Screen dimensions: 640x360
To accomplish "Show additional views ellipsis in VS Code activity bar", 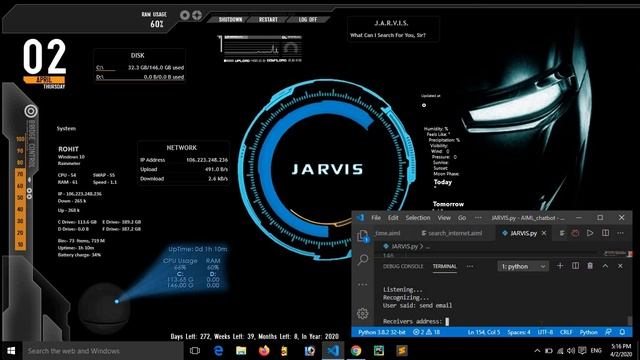I will tap(362, 284).
